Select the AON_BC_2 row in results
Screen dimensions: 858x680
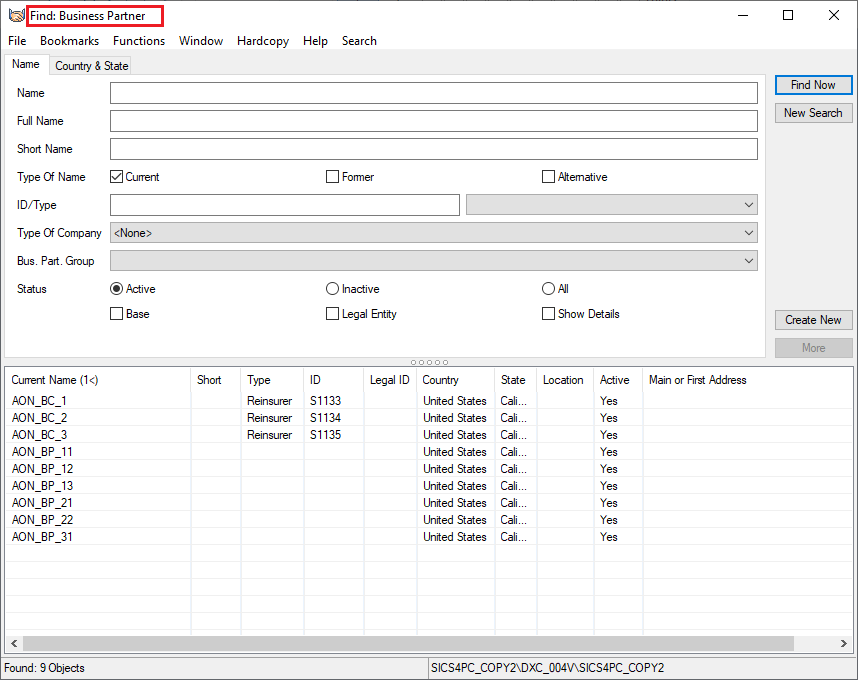coord(40,418)
